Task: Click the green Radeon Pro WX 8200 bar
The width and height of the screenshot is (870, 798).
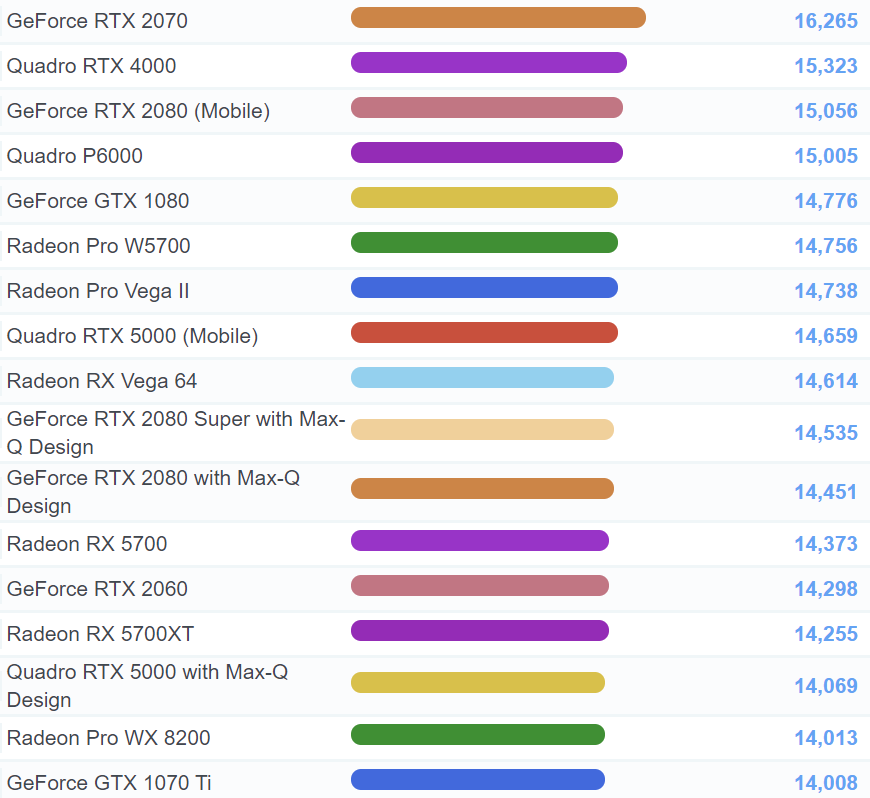Action: (x=478, y=735)
